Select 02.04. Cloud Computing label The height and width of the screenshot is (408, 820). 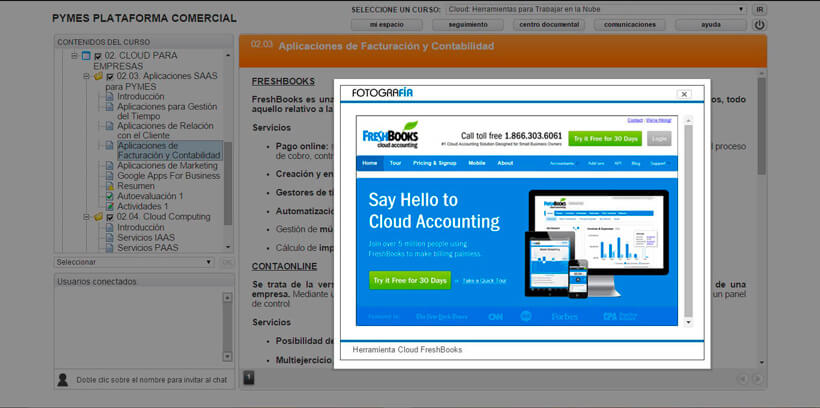coord(163,217)
